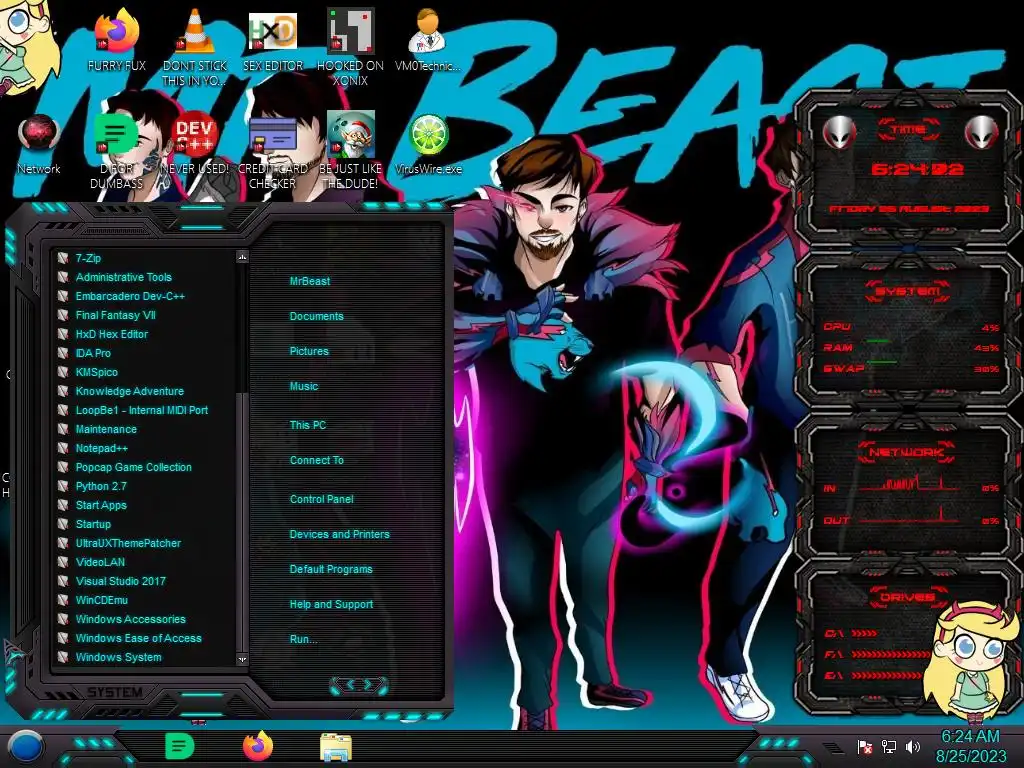Open the volume speaker tray icon

[x=913, y=746]
